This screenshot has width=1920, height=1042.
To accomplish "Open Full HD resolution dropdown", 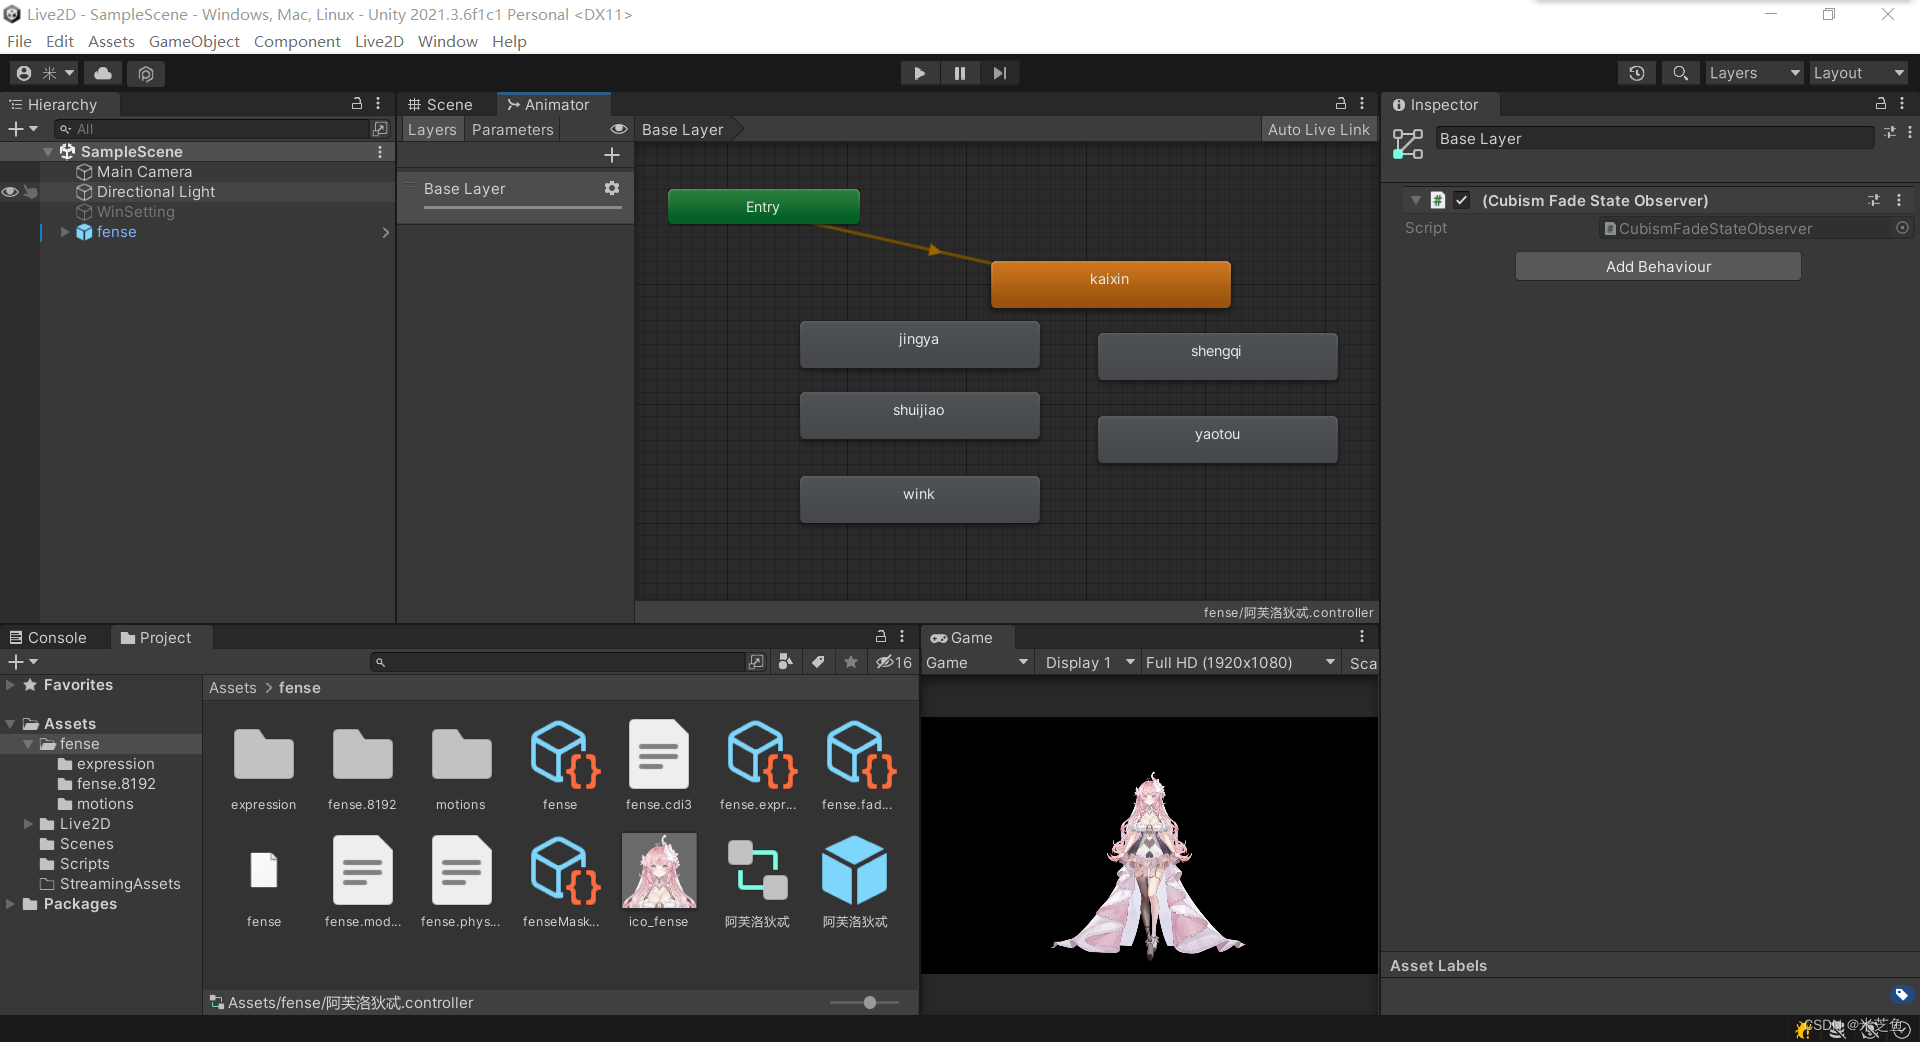I will coord(1240,662).
